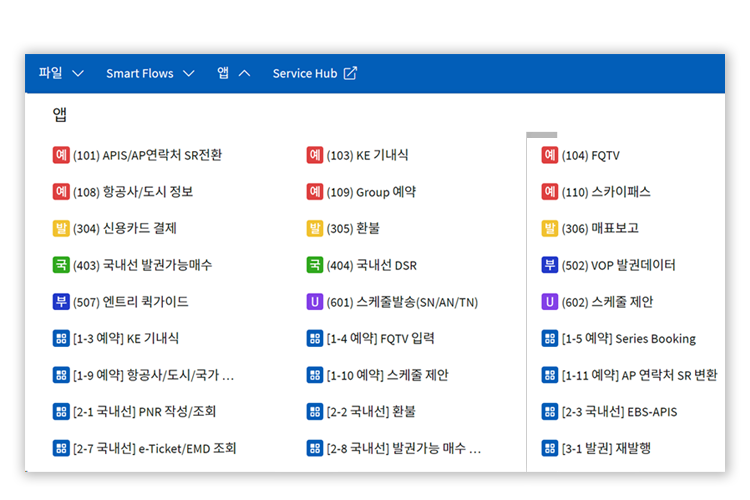
Task: Expand the Smart Flows chevron
Action: pyautogui.click(x=189, y=74)
